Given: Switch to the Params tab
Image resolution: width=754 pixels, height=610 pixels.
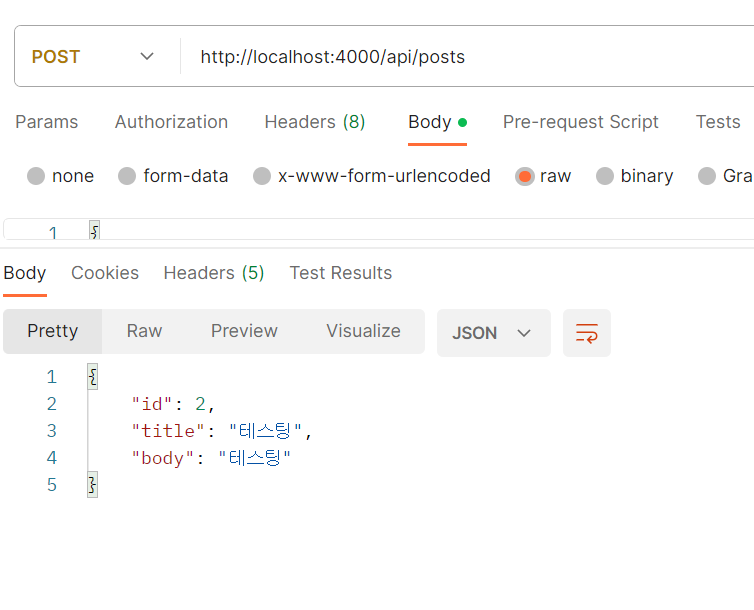Looking at the screenshot, I should (x=47, y=122).
